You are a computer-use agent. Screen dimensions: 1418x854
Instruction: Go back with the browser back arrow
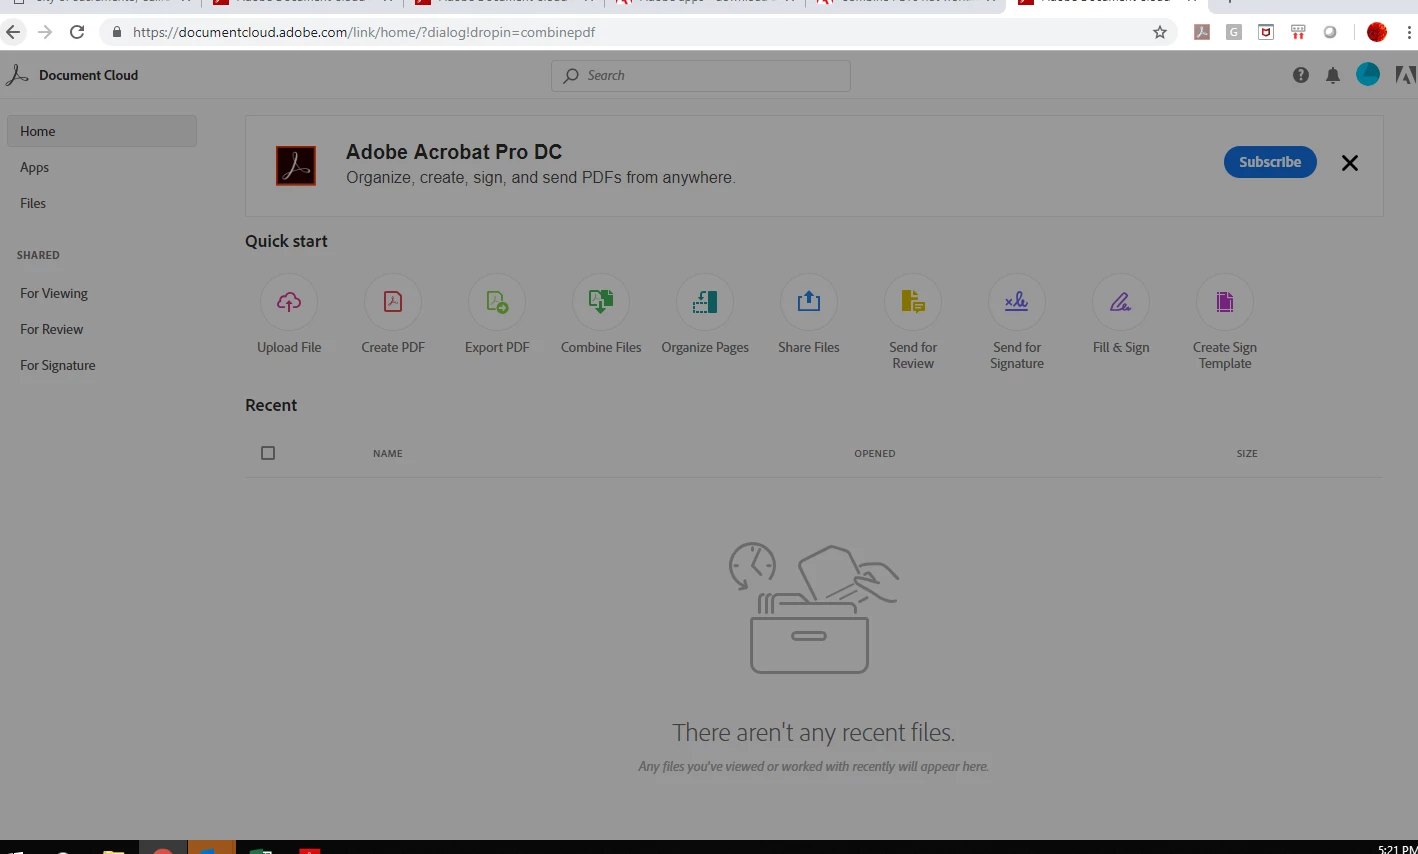(x=13, y=32)
